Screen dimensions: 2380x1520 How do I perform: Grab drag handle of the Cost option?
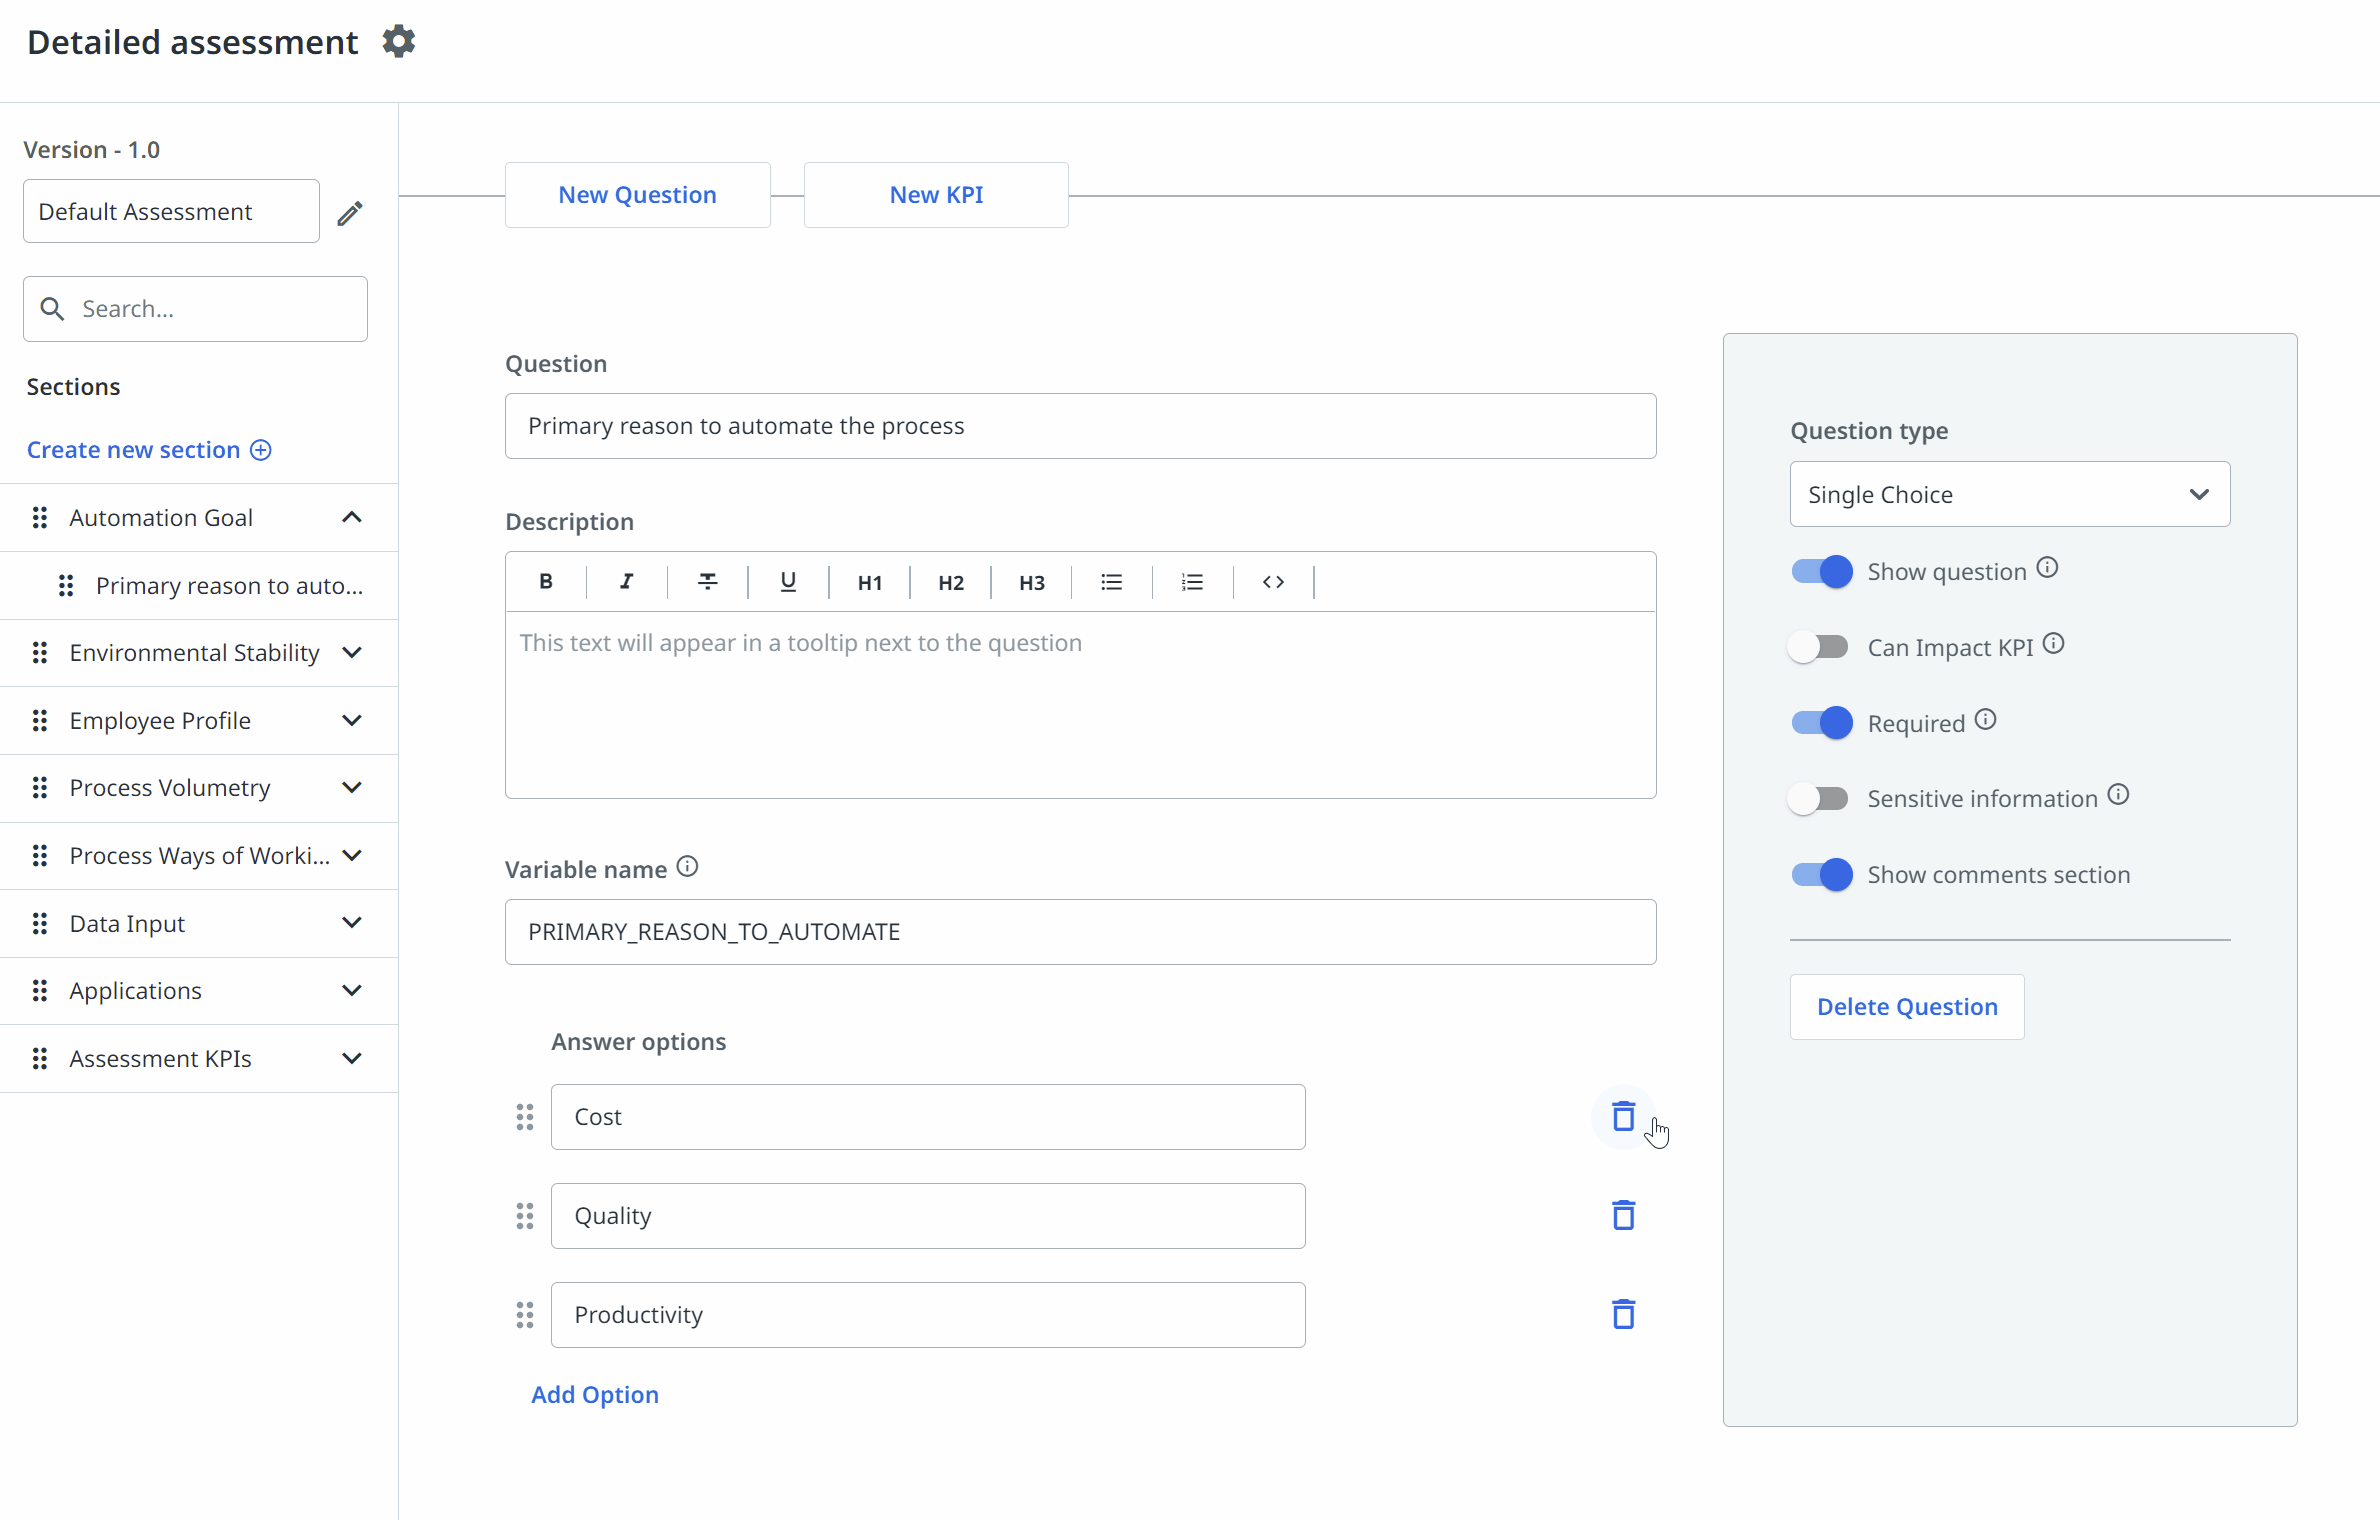[x=525, y=1117]
